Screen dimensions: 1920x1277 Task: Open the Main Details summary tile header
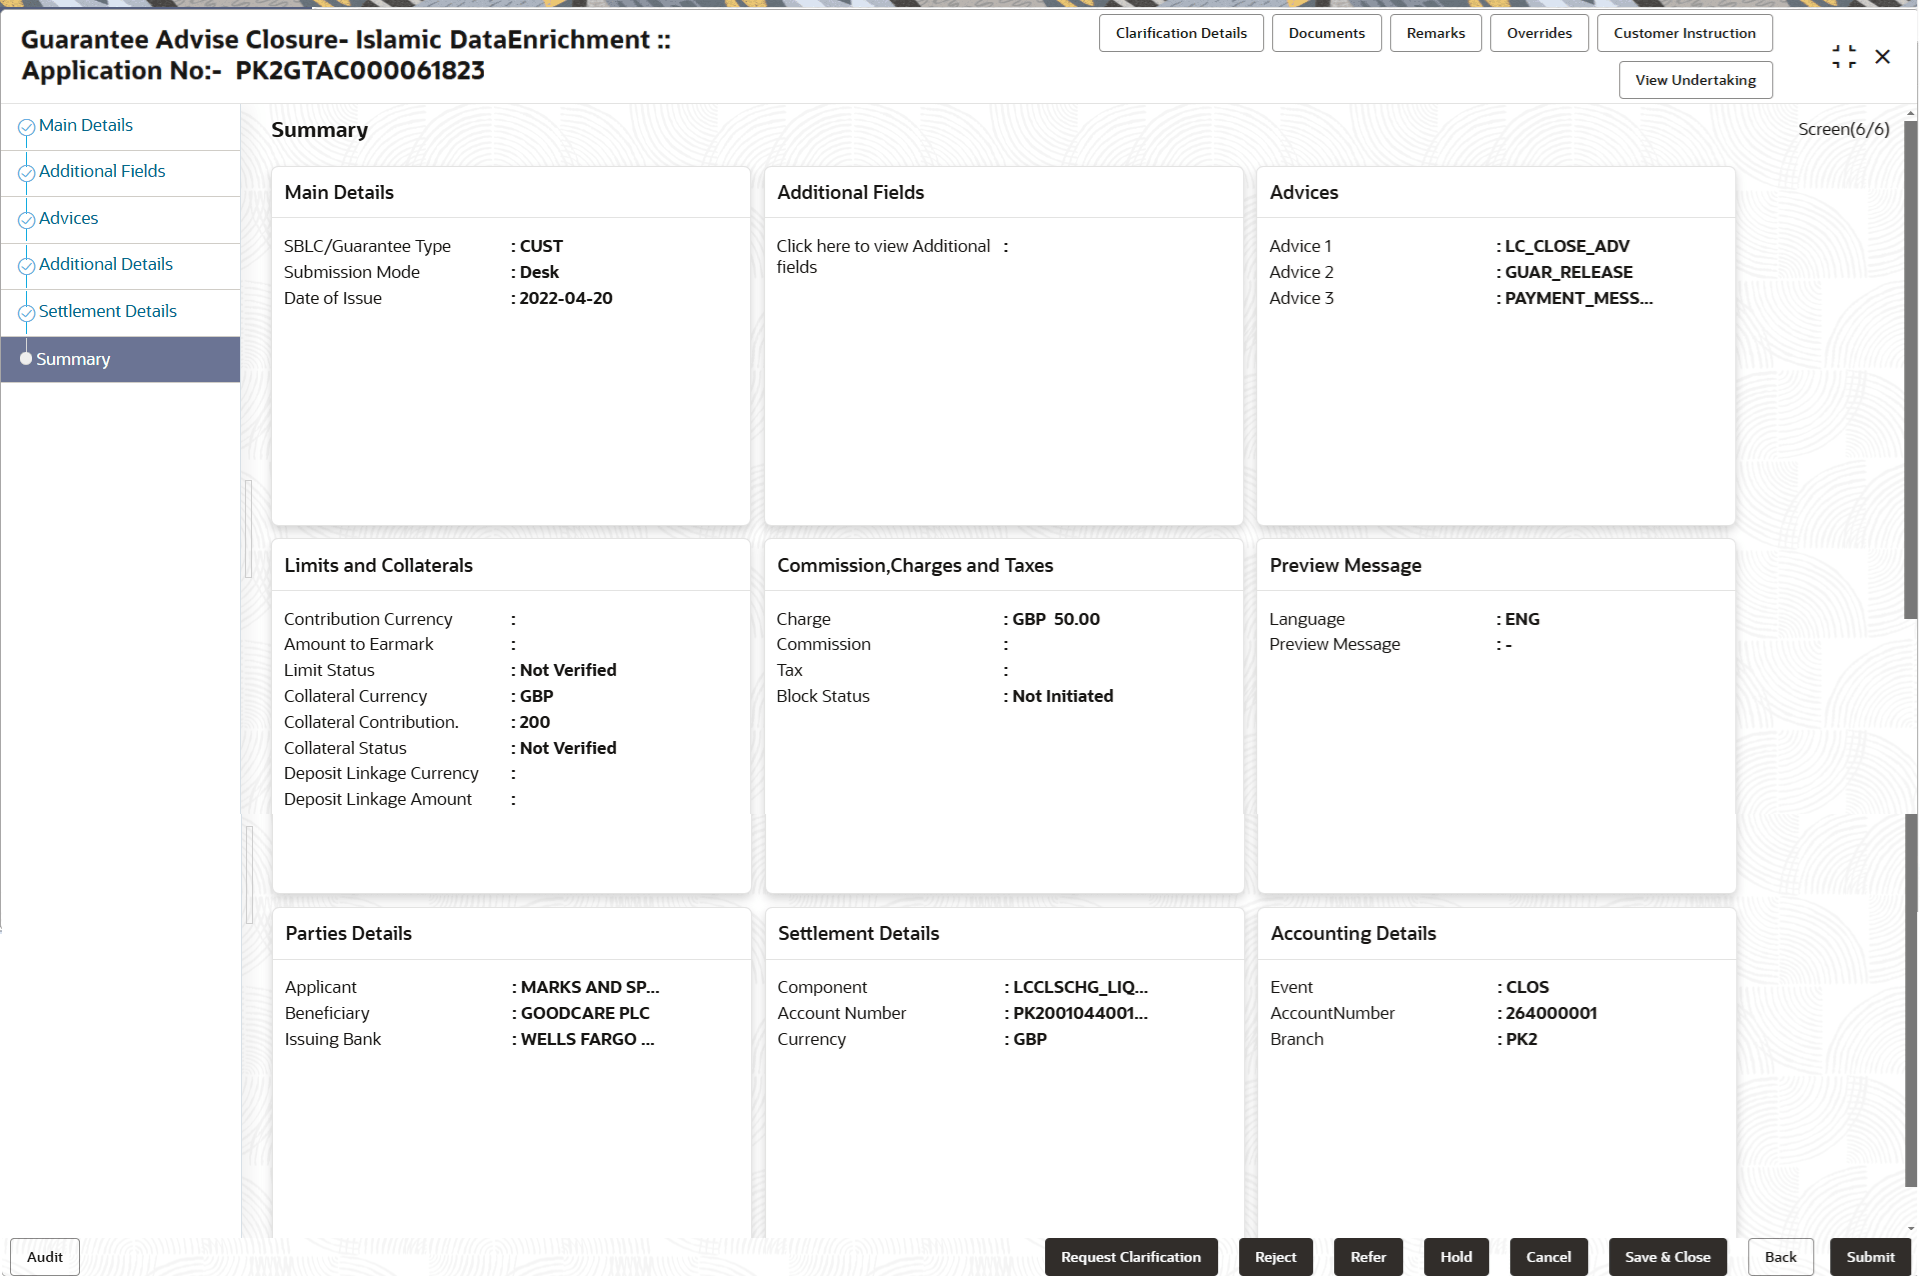tap(339, 192)
